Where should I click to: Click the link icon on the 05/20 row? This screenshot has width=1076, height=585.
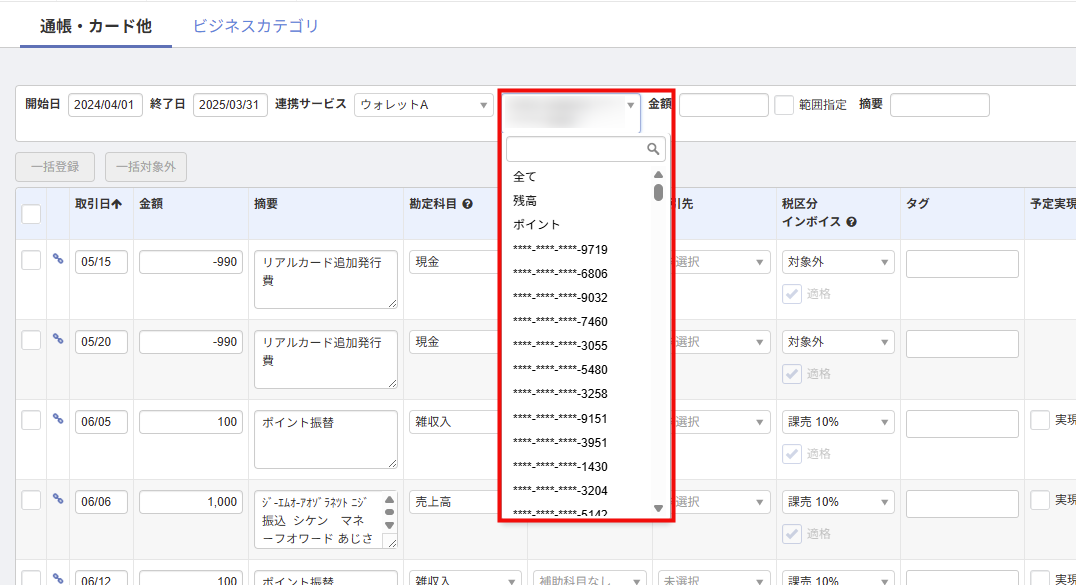(x=58, y=339)
